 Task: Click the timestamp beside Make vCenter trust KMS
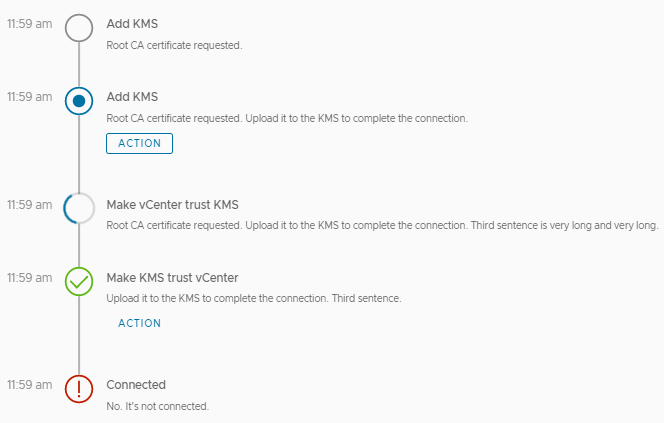click(29, 205)
